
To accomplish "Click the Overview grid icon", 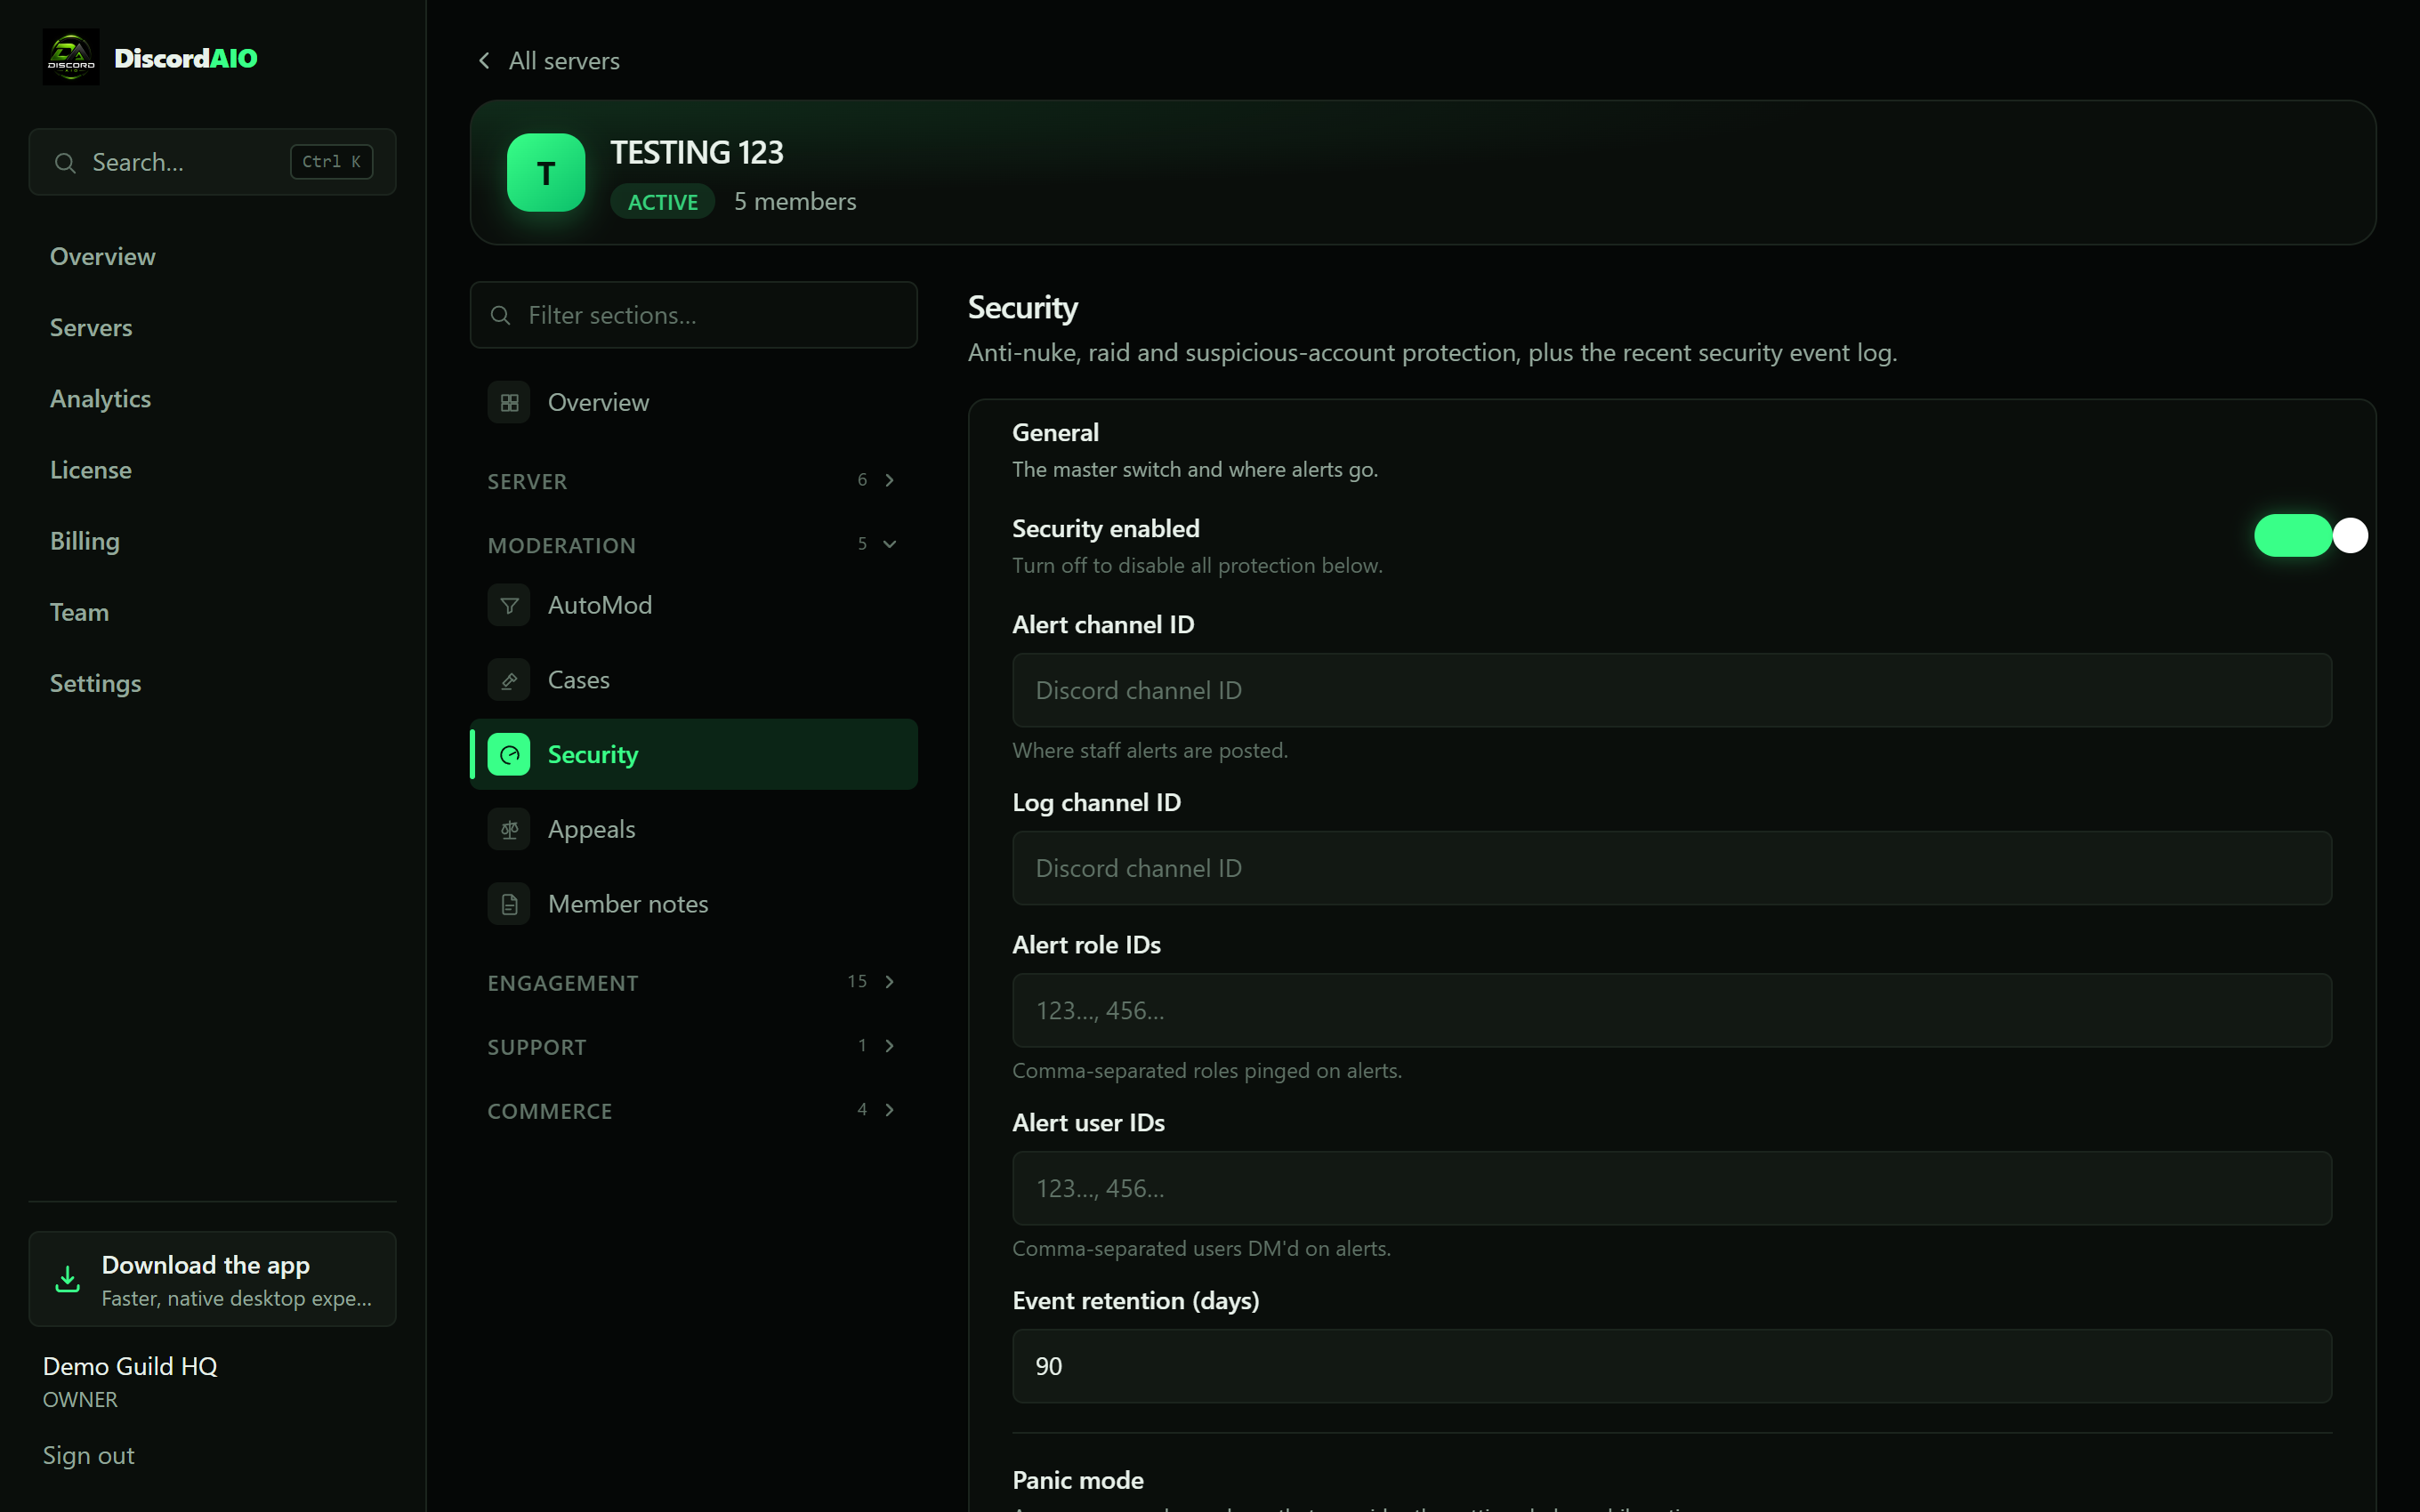I will click(509, 403).
